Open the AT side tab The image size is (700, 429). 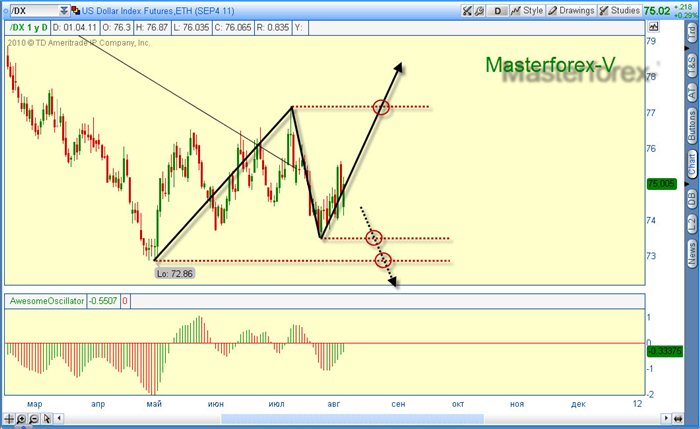pos(692,93)
